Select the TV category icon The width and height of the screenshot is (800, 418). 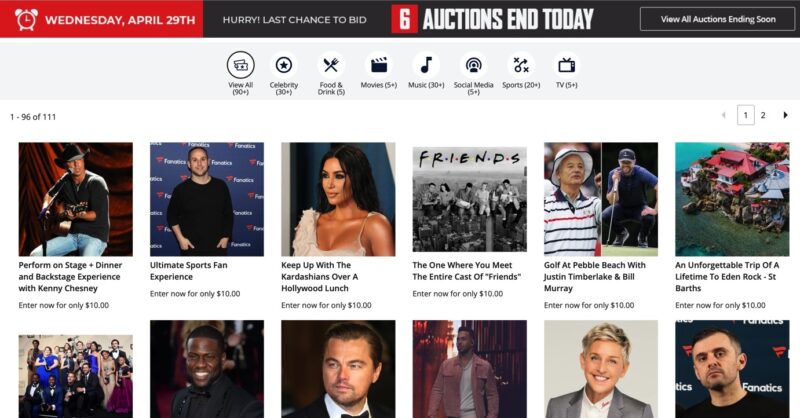(566, 65)
